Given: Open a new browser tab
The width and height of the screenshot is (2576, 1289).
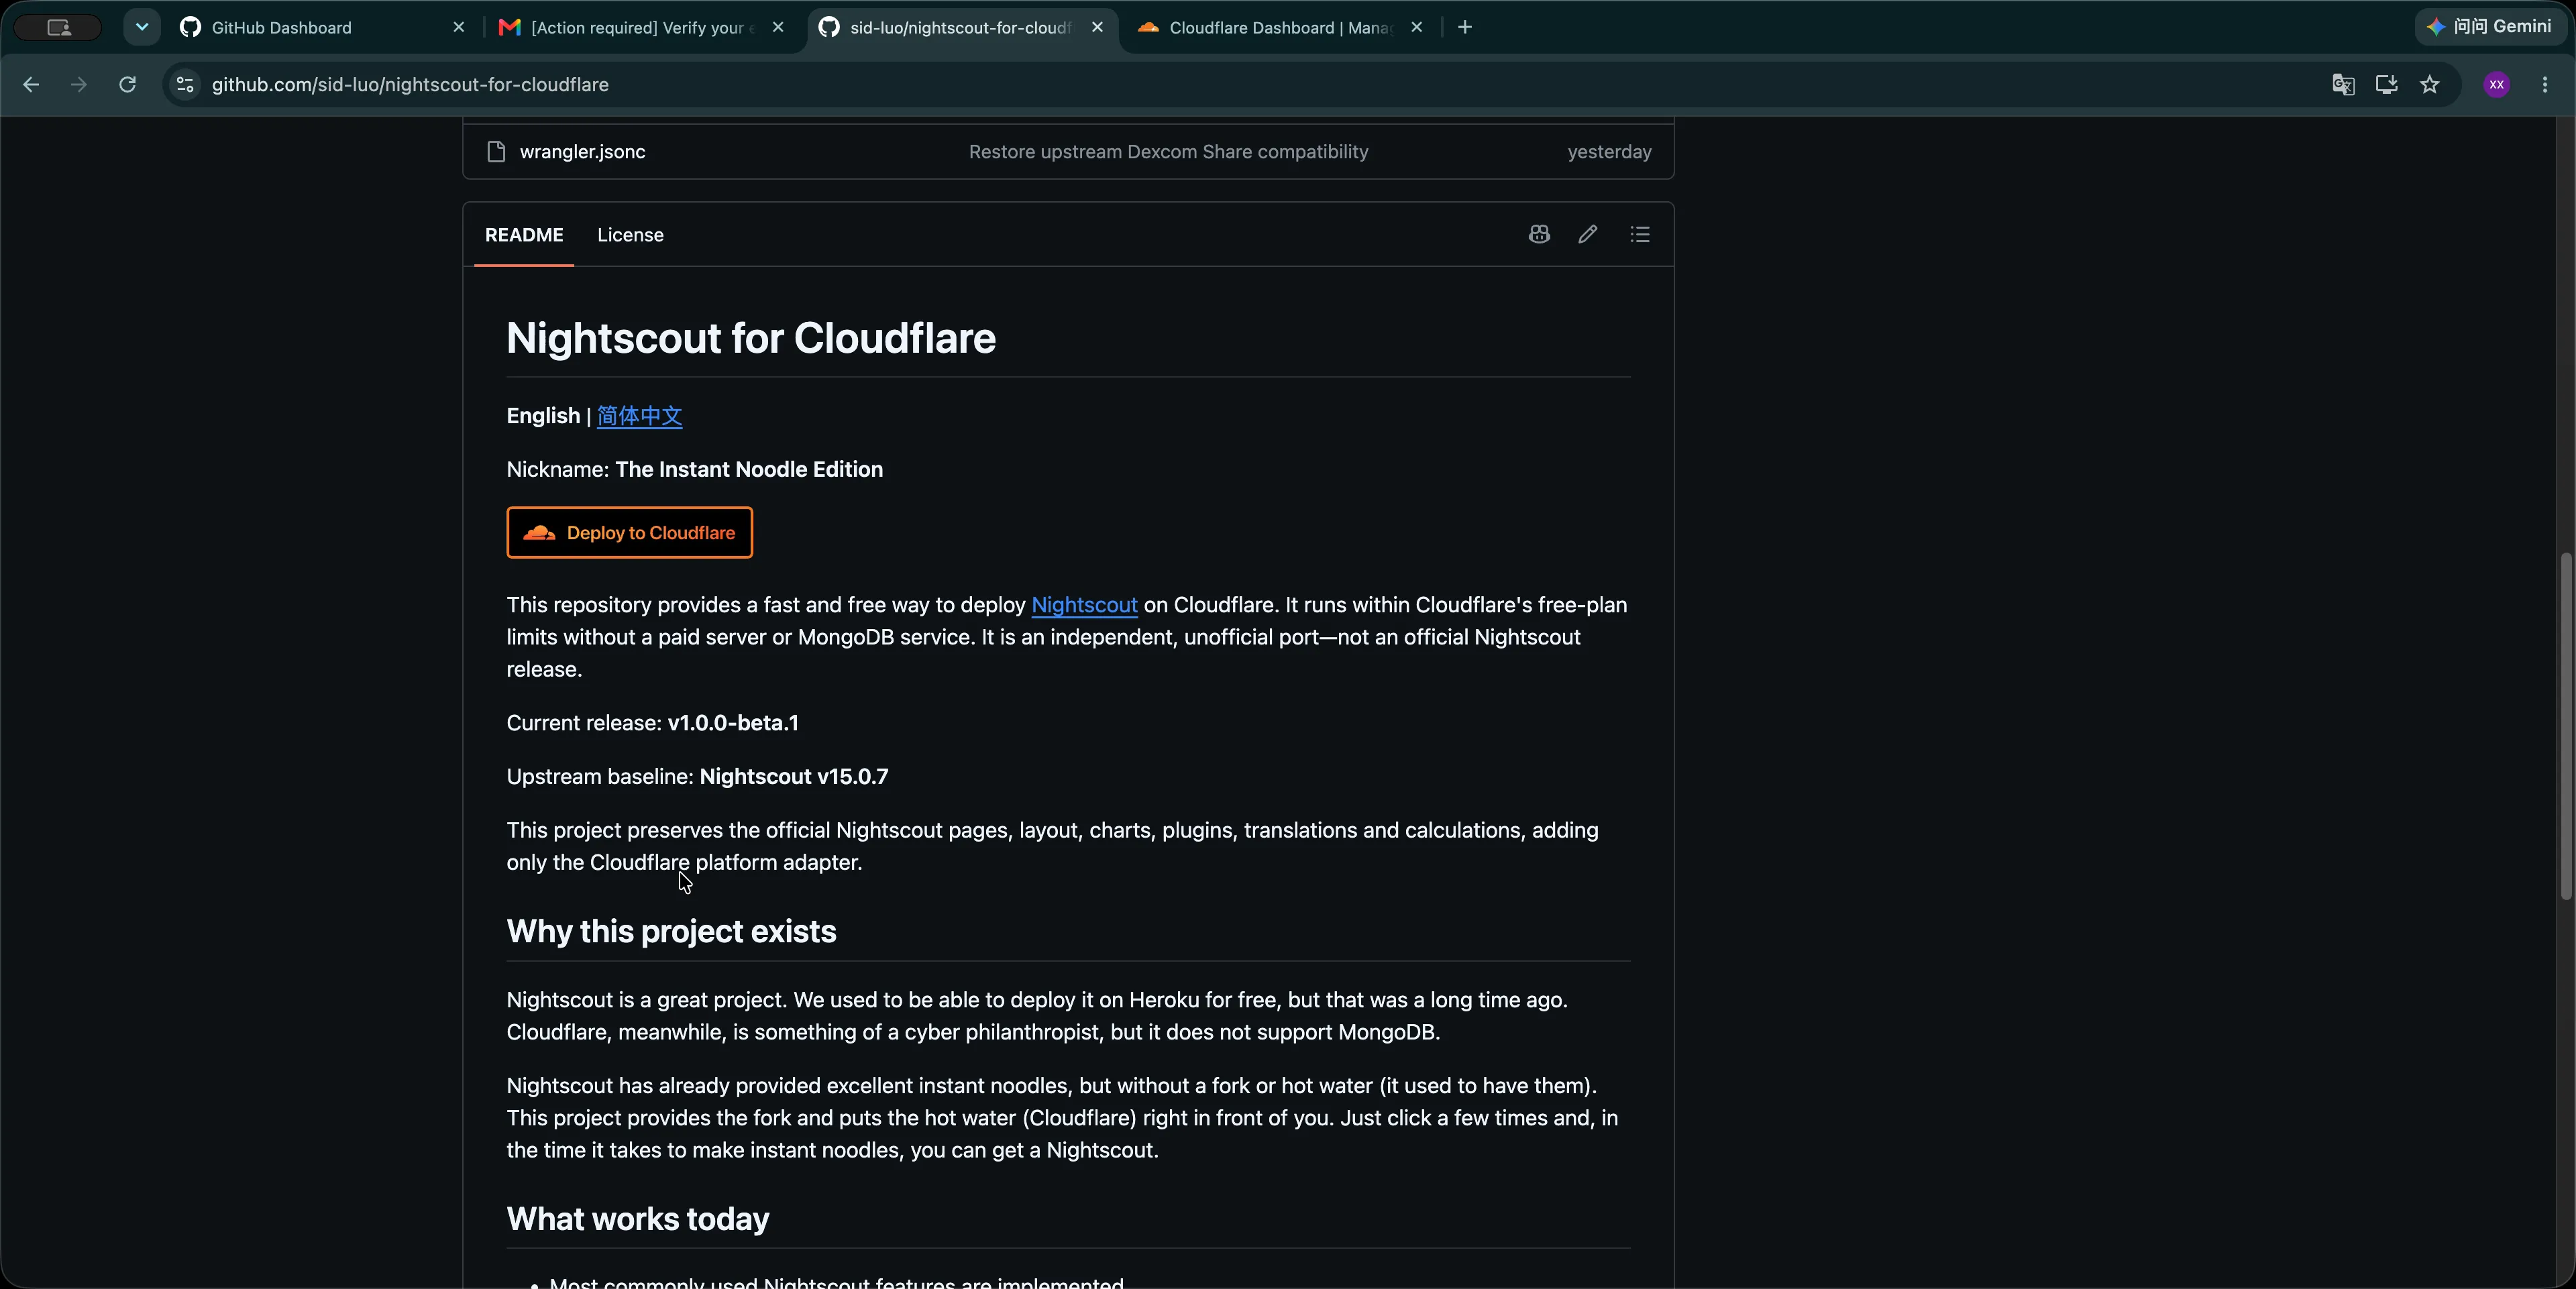Looking at the screenshot, I should click(1465, 27).
